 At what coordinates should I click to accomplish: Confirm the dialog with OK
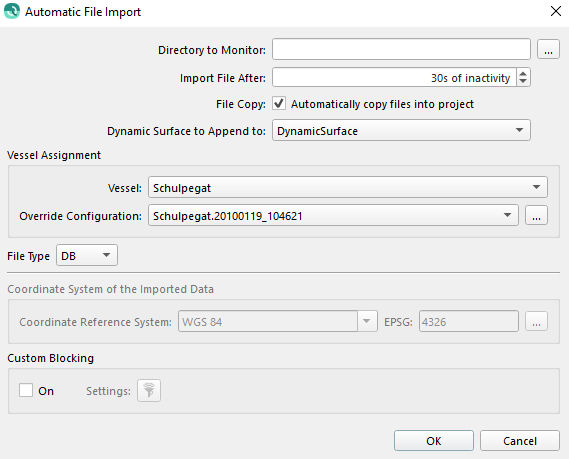pyautogui.click(x=434, y=441)
